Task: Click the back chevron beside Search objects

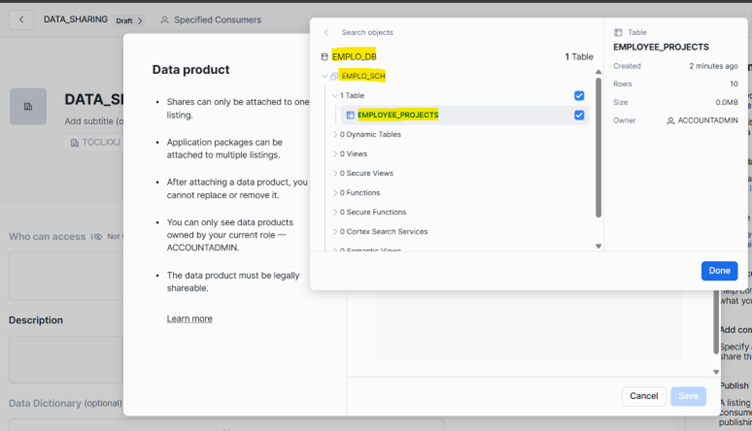Action: click(x=326, y=32)
